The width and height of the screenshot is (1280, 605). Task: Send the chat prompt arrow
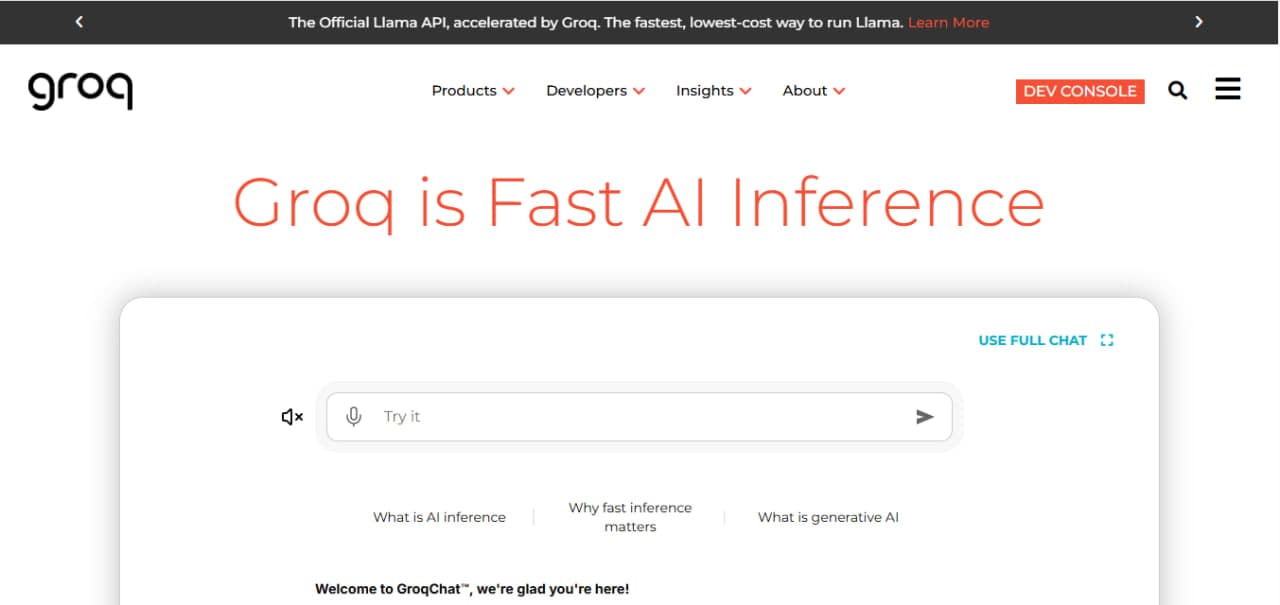point(925,417)
